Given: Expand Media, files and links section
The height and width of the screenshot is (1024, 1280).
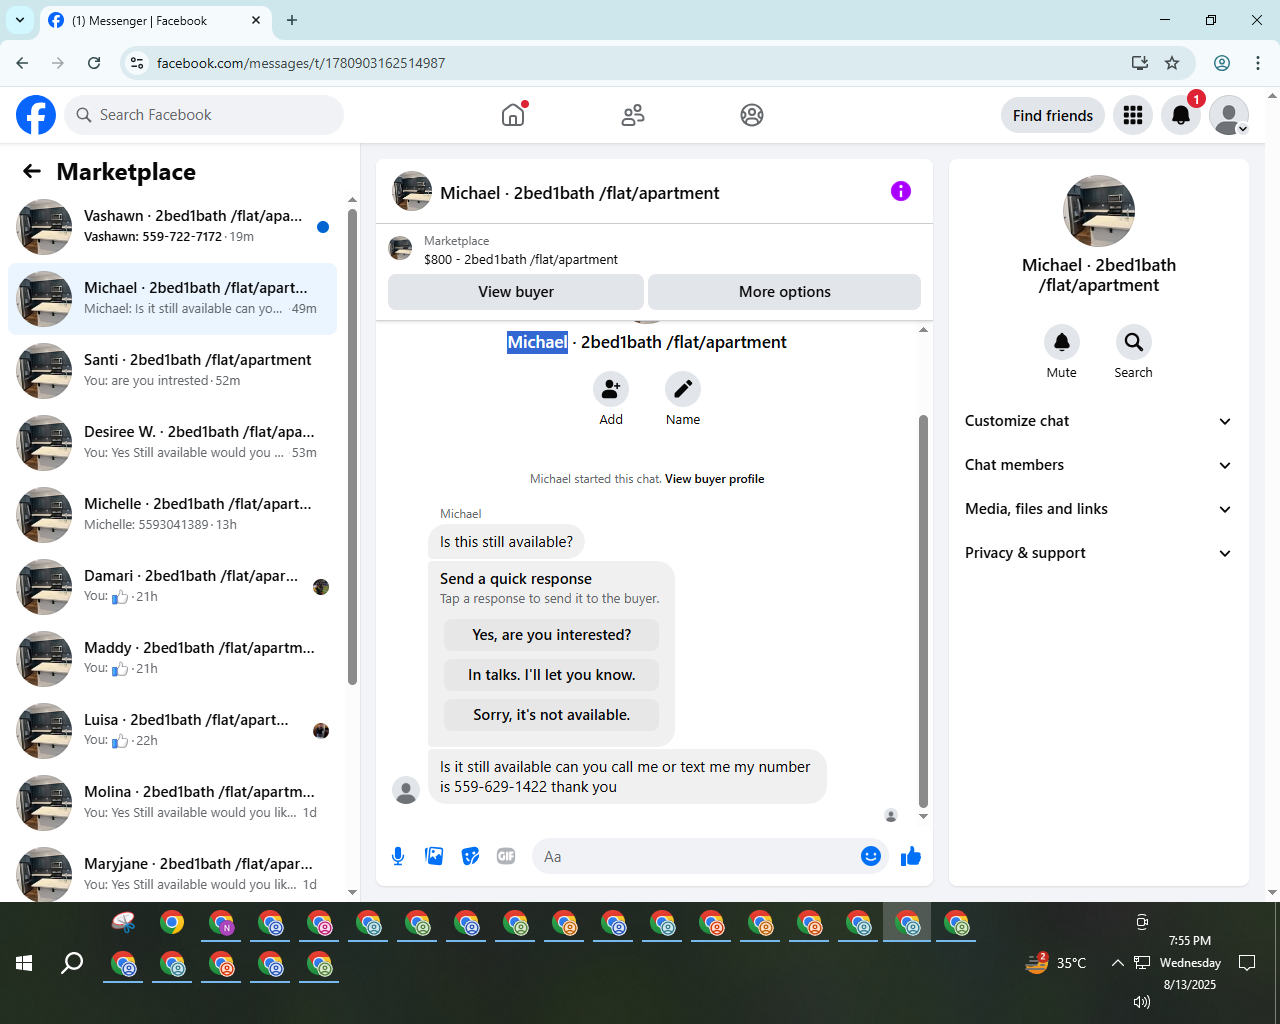Looking at the screenshot, I should click(x=1098, y=509).
